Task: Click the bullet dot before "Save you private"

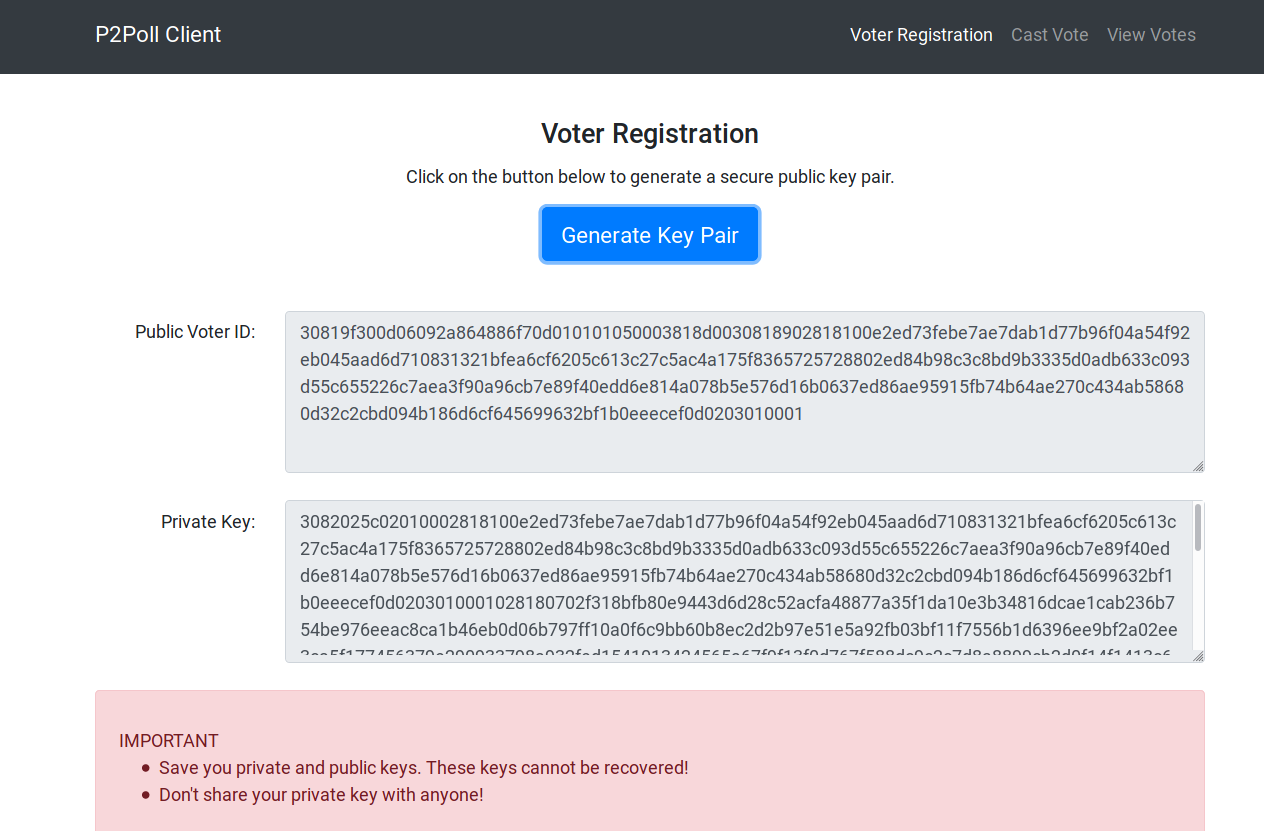Action: click(x=146, y=768)
